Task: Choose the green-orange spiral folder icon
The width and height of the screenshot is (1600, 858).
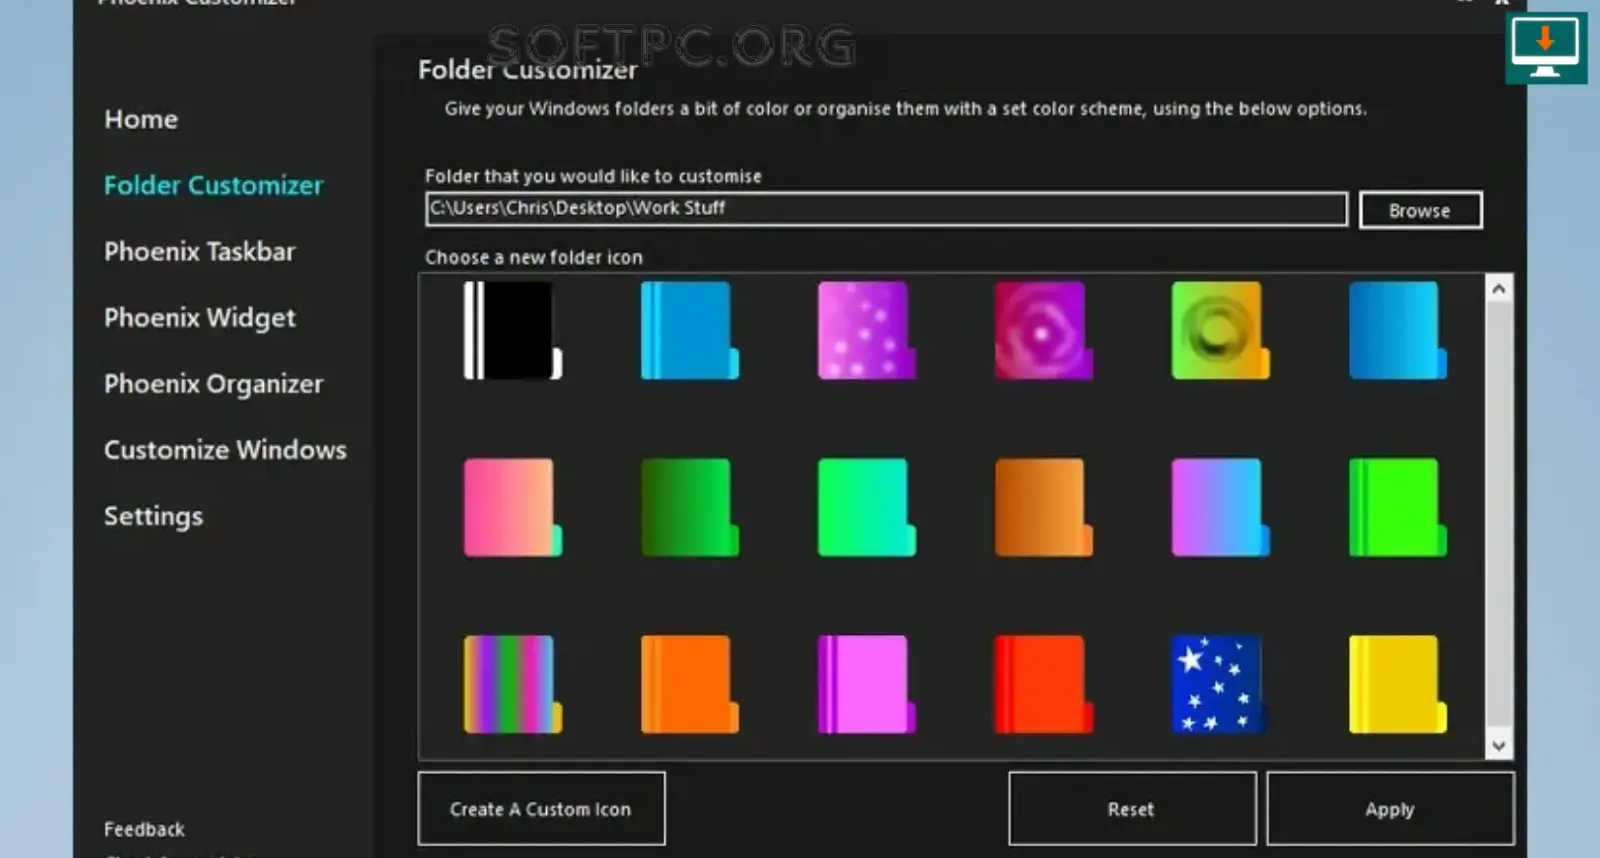Action: pos(1220,330)
